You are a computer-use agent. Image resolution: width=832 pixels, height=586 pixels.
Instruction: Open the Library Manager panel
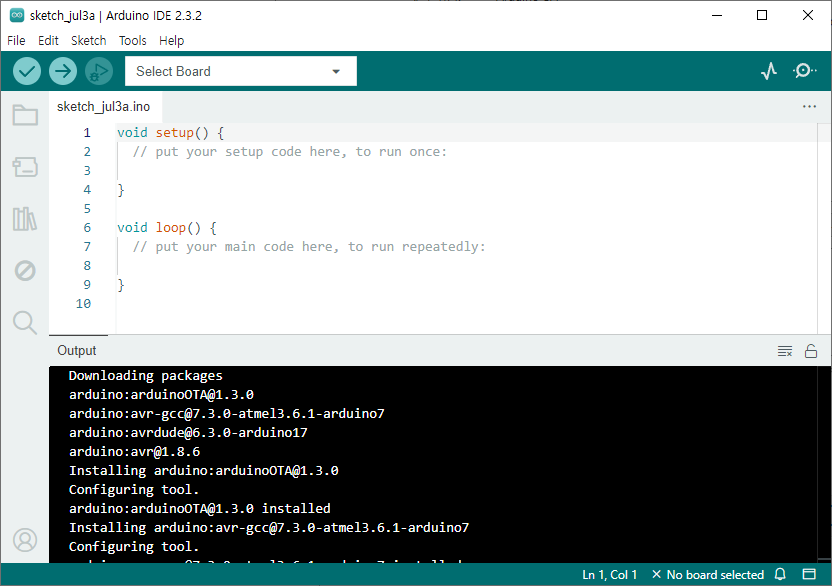(x=25, y=219)
